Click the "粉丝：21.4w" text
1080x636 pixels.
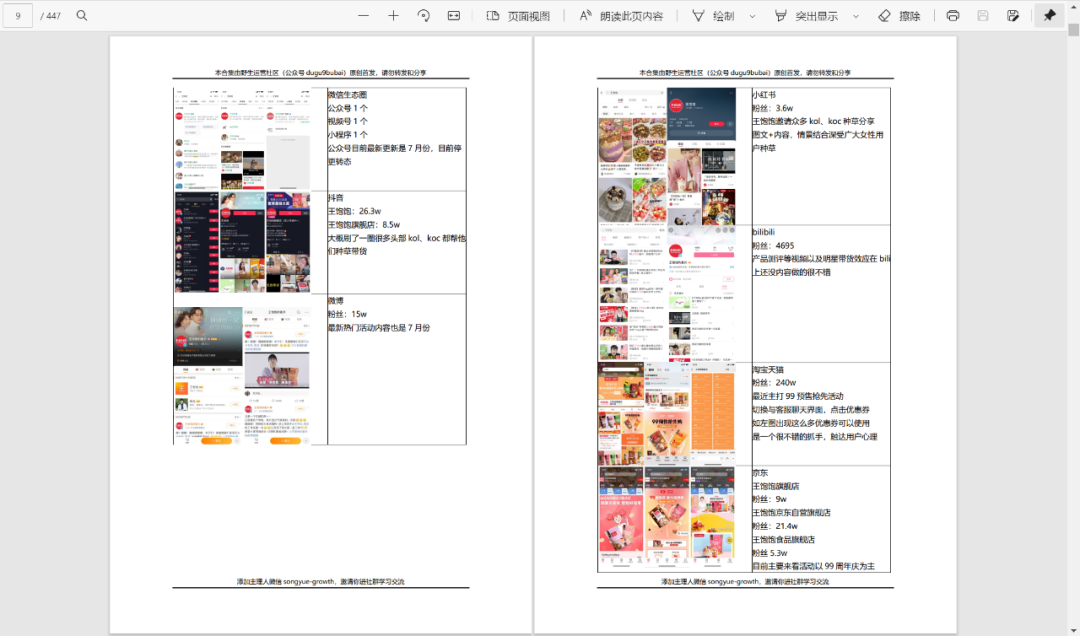(775, 526)
